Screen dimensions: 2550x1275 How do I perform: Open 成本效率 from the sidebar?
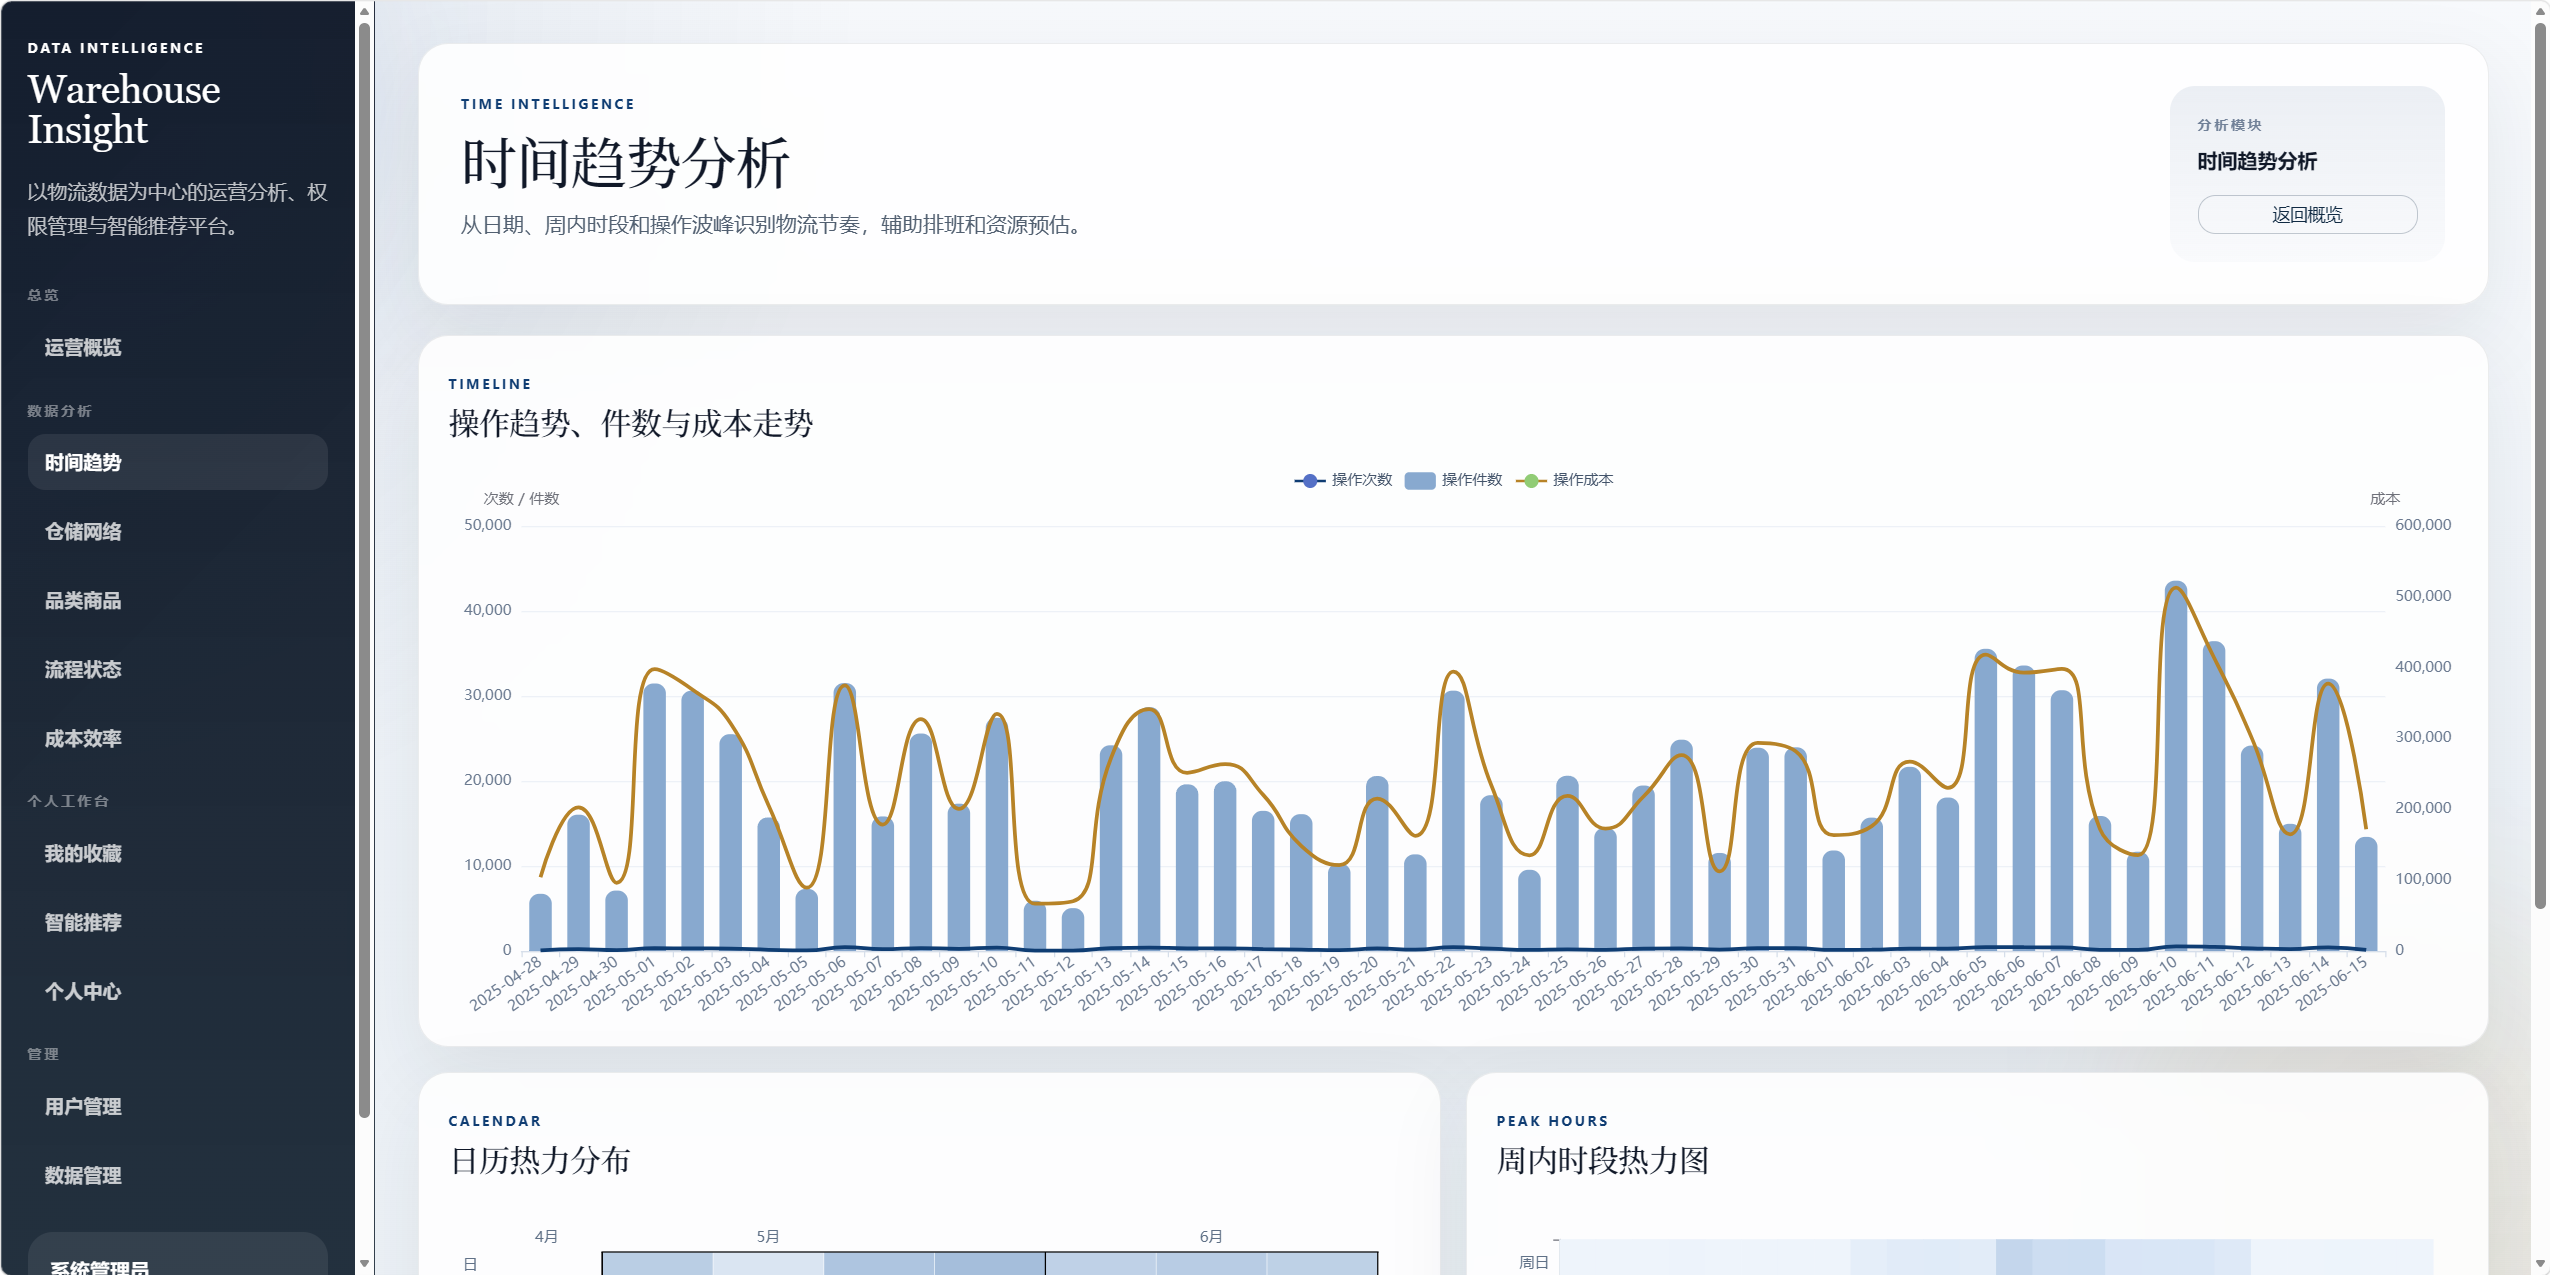83,739
